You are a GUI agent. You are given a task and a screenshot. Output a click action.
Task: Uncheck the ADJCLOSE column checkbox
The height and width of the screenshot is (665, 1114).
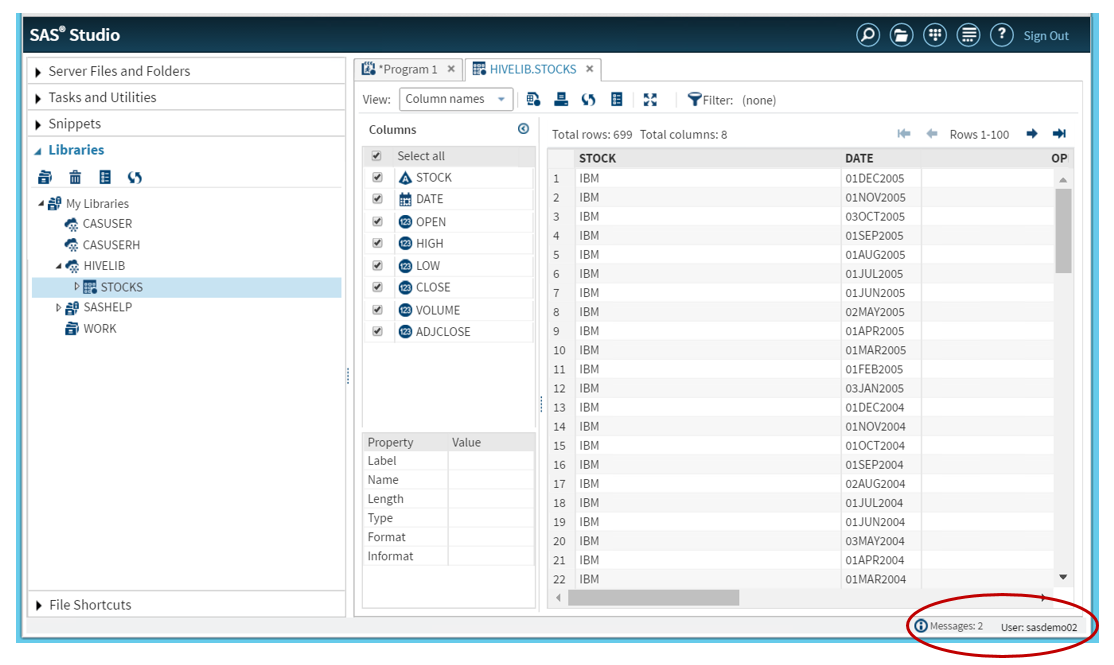377,332
